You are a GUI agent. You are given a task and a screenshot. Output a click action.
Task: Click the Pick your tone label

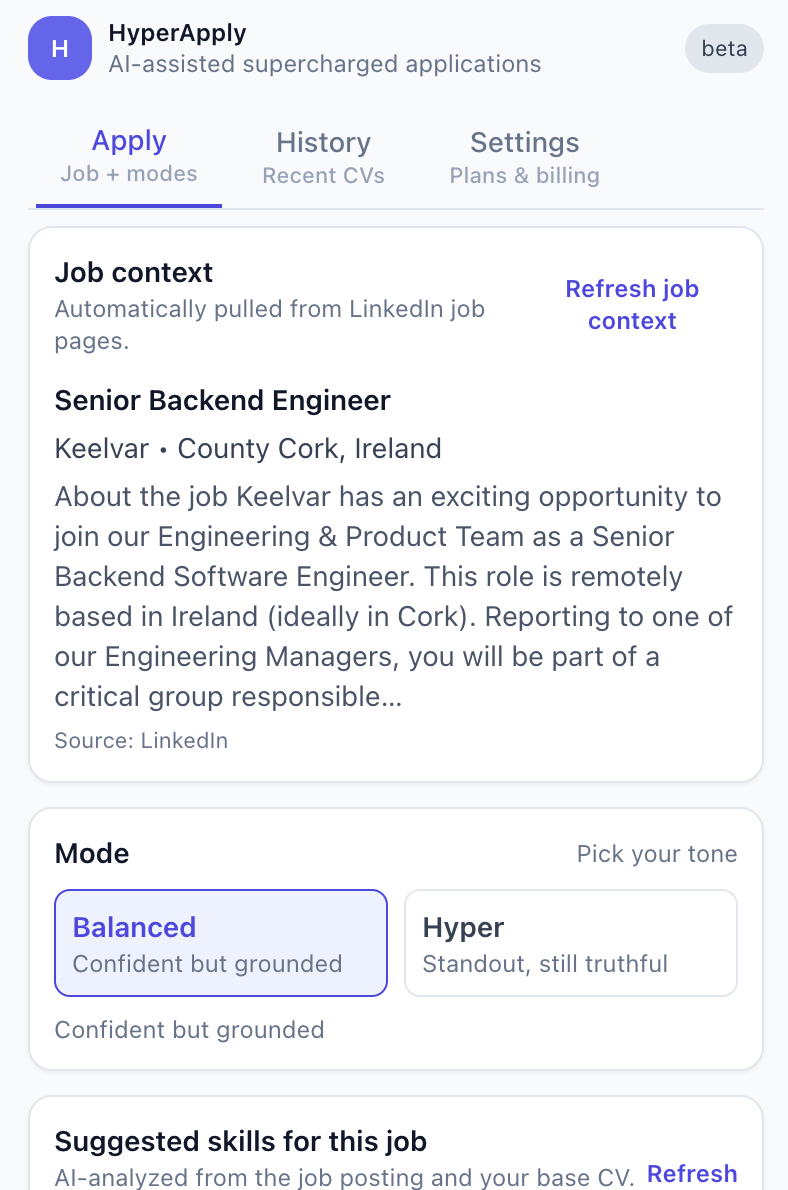tap(657, 853)
